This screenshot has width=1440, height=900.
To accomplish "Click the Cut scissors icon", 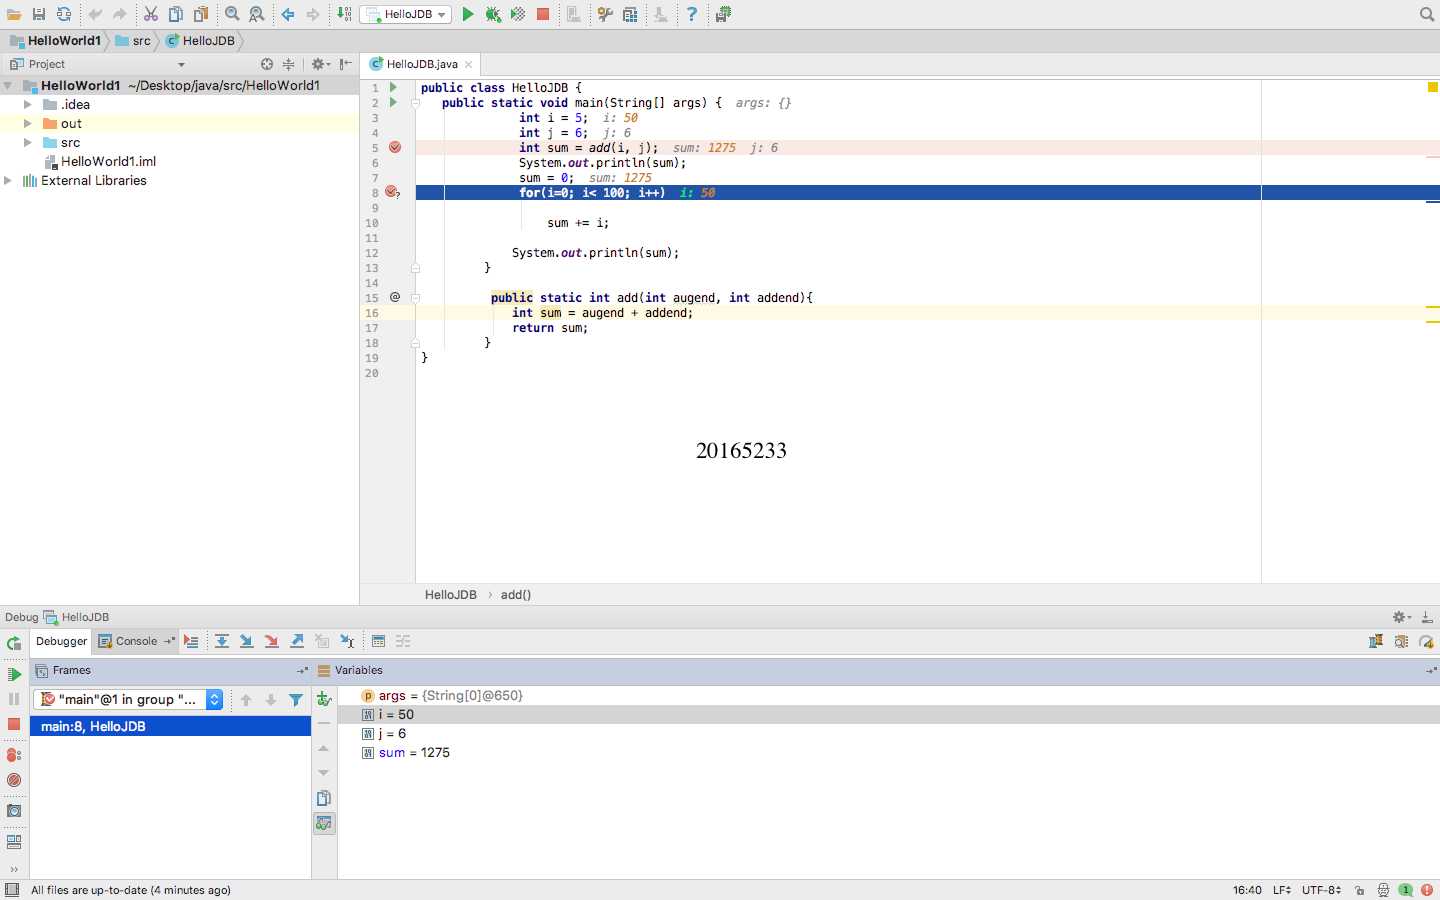I will [151, 14].
